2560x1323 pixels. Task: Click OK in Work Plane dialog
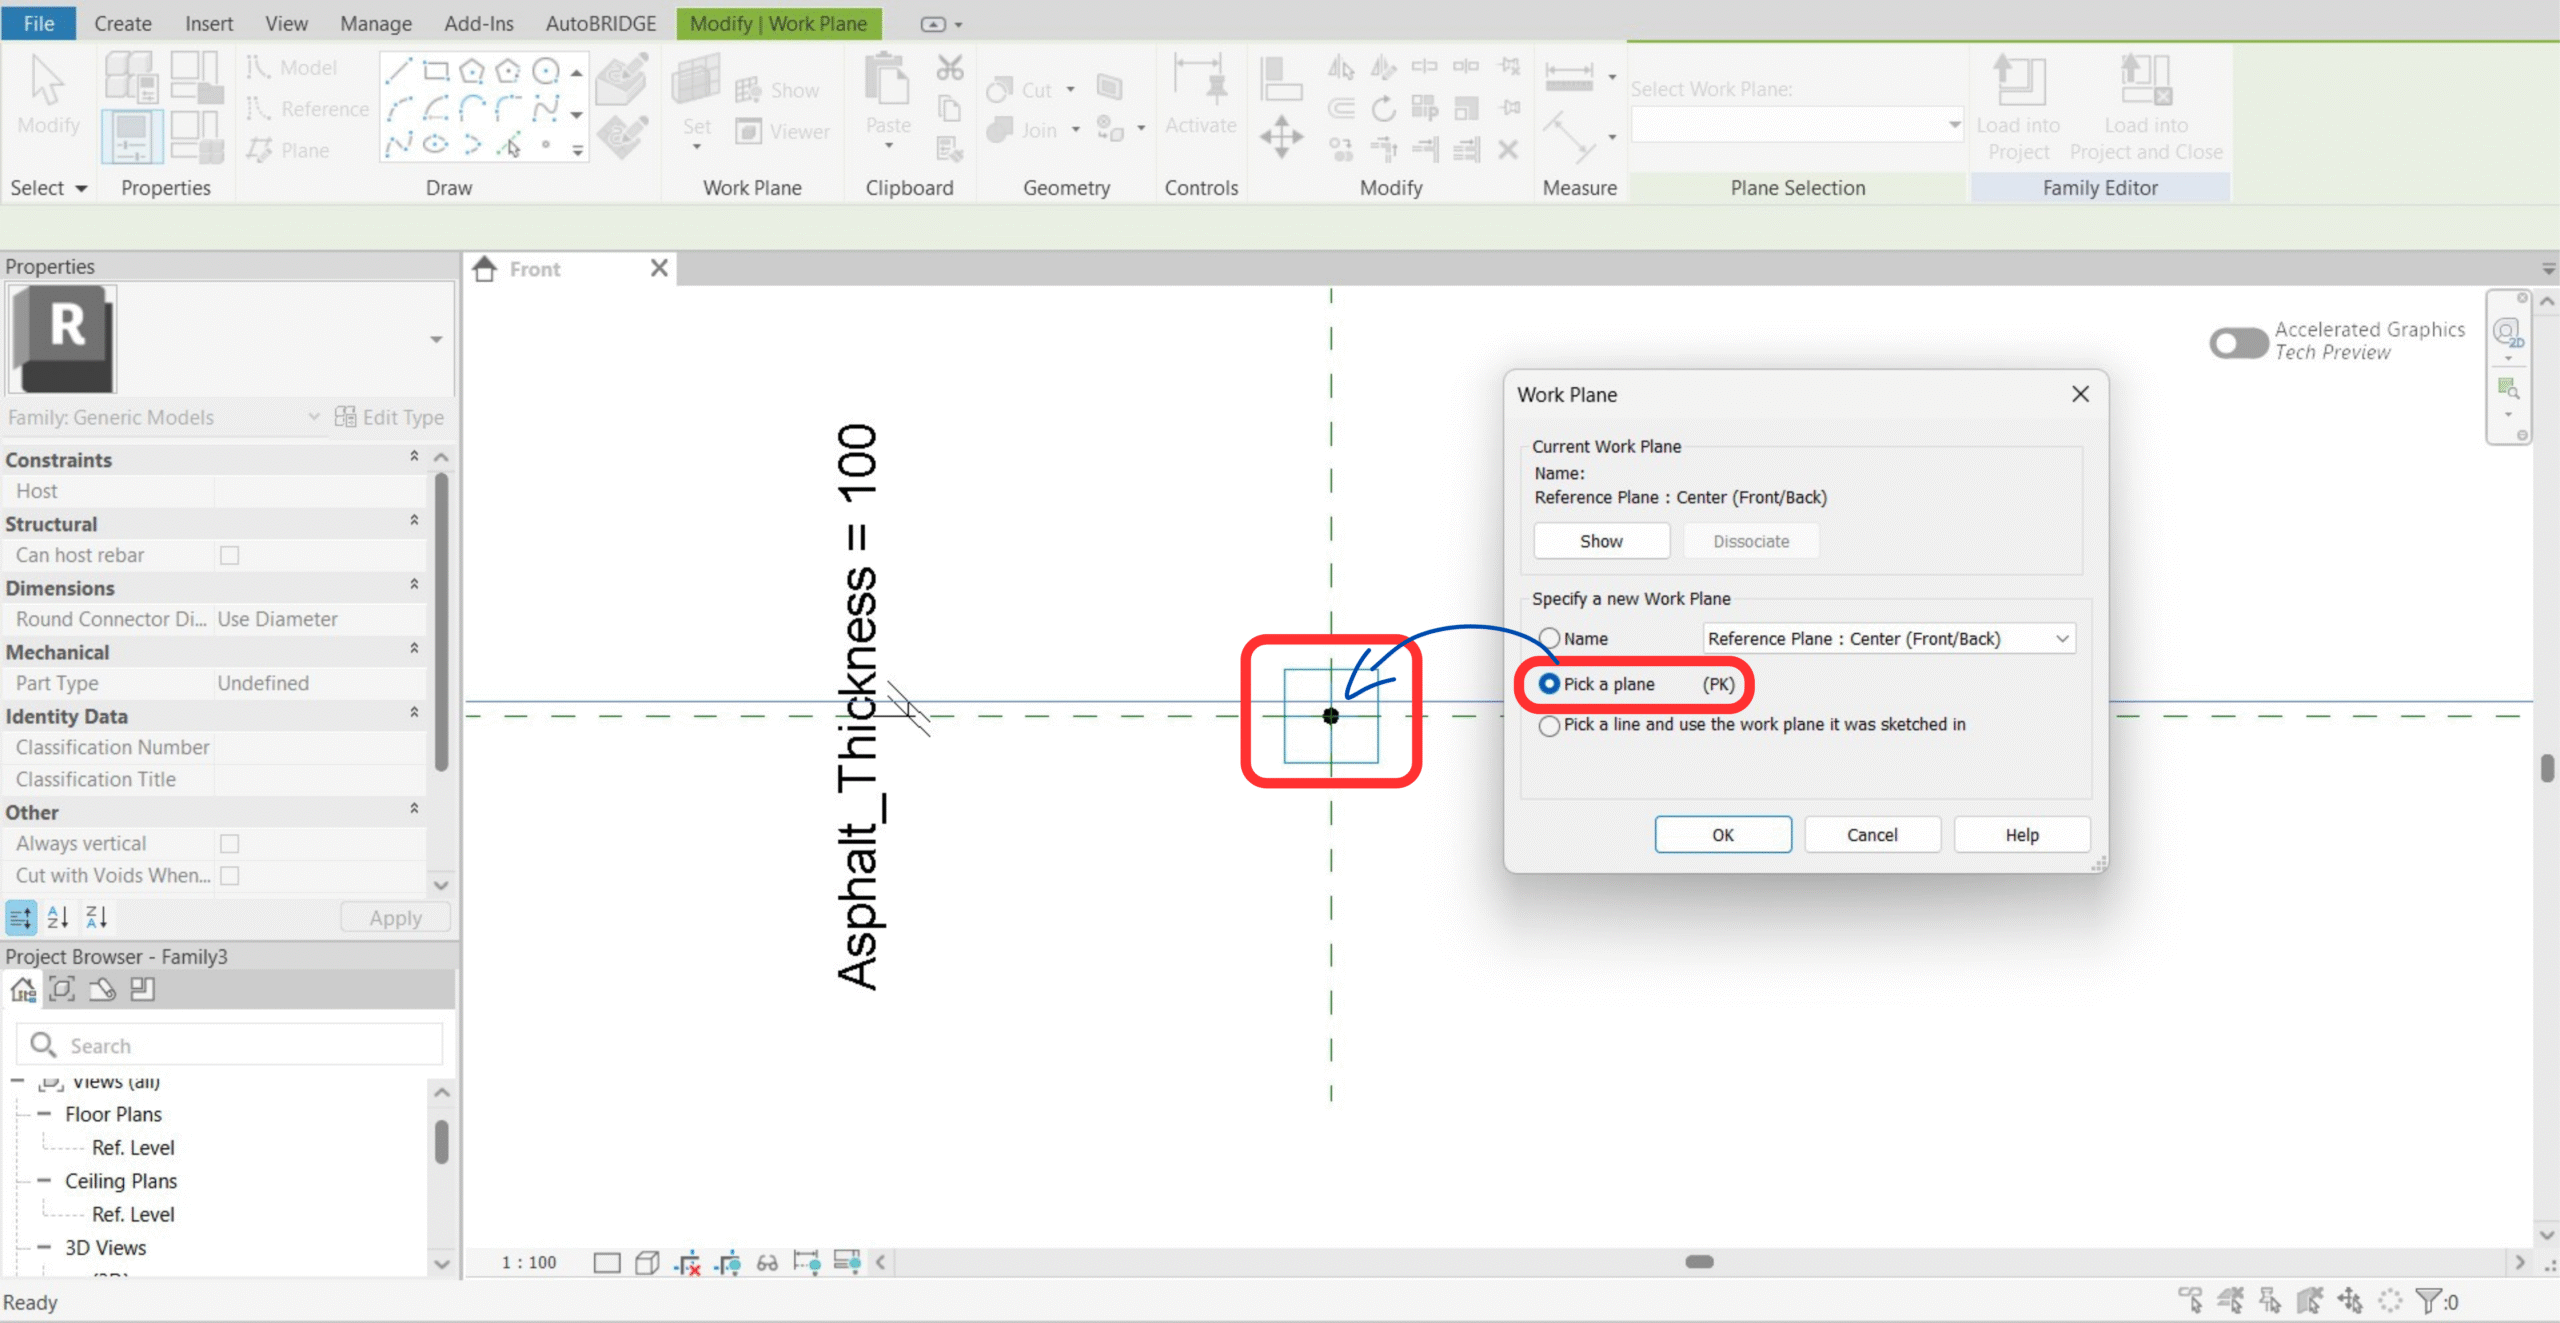1722,834
